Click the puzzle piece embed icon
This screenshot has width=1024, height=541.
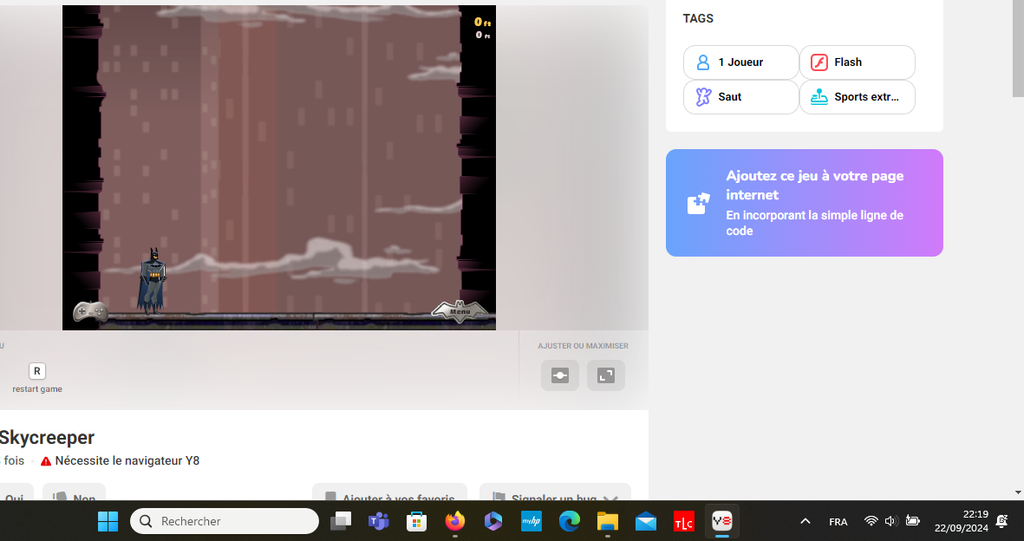[x=698, y=204]
